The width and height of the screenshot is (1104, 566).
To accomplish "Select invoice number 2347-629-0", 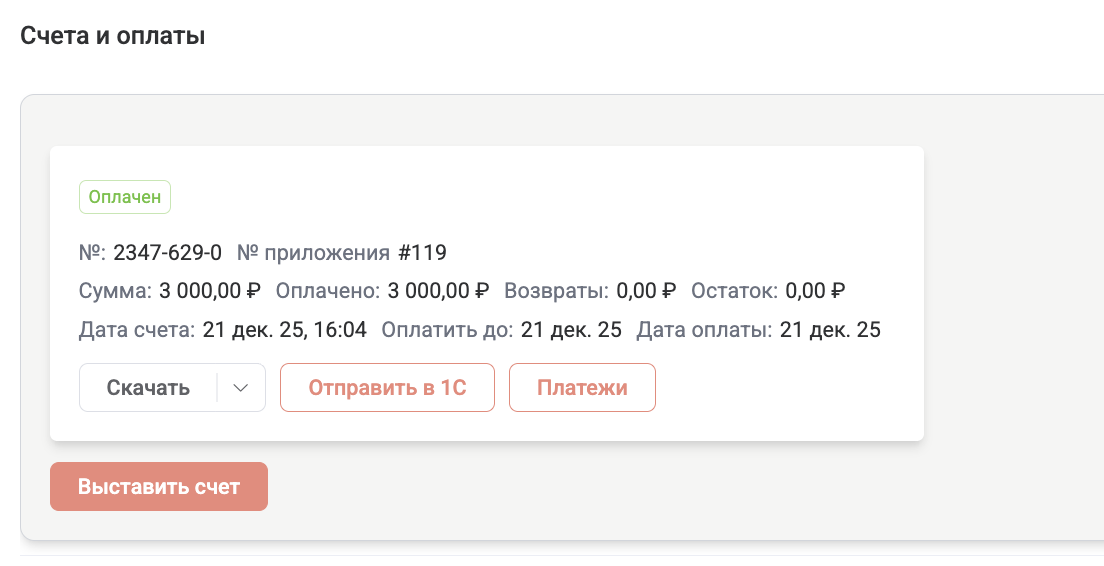I will (x=167, y=252).
